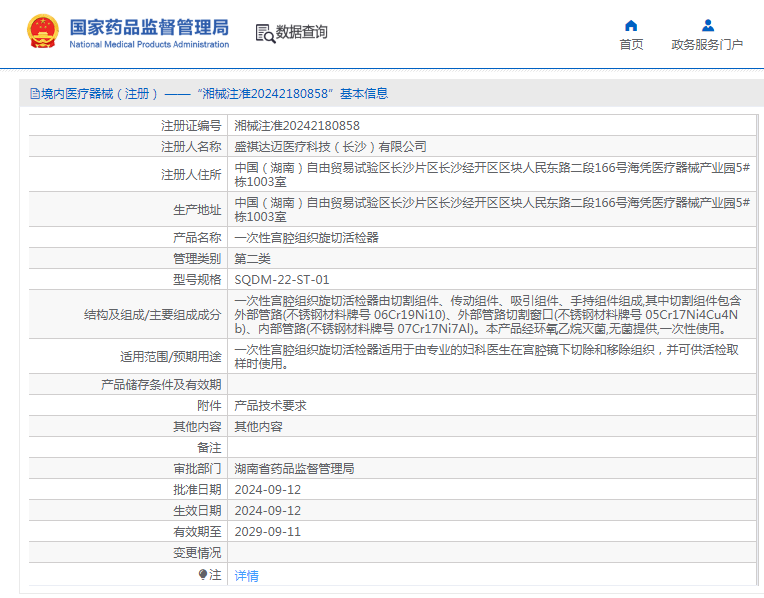Open the 数据查询 search icon
Screen dimensions: 764x598
265,33
